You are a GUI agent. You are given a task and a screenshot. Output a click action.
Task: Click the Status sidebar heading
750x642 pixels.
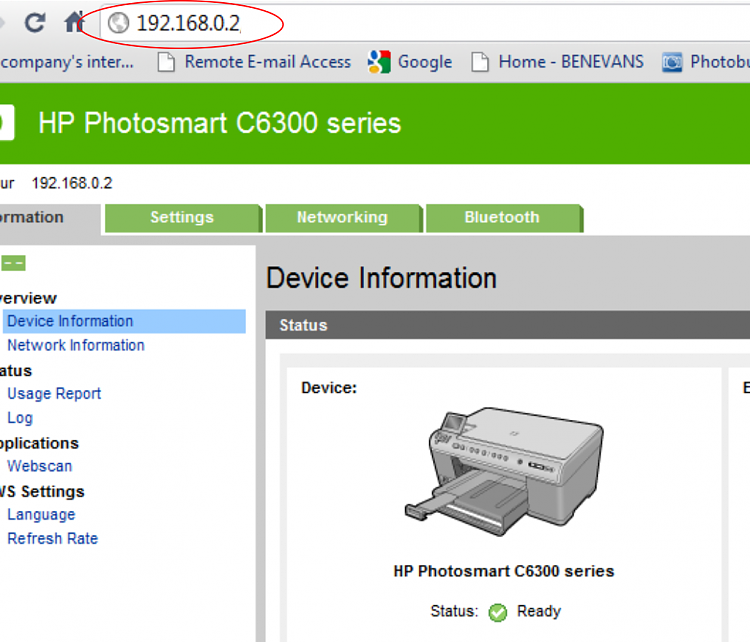(16, 371)
